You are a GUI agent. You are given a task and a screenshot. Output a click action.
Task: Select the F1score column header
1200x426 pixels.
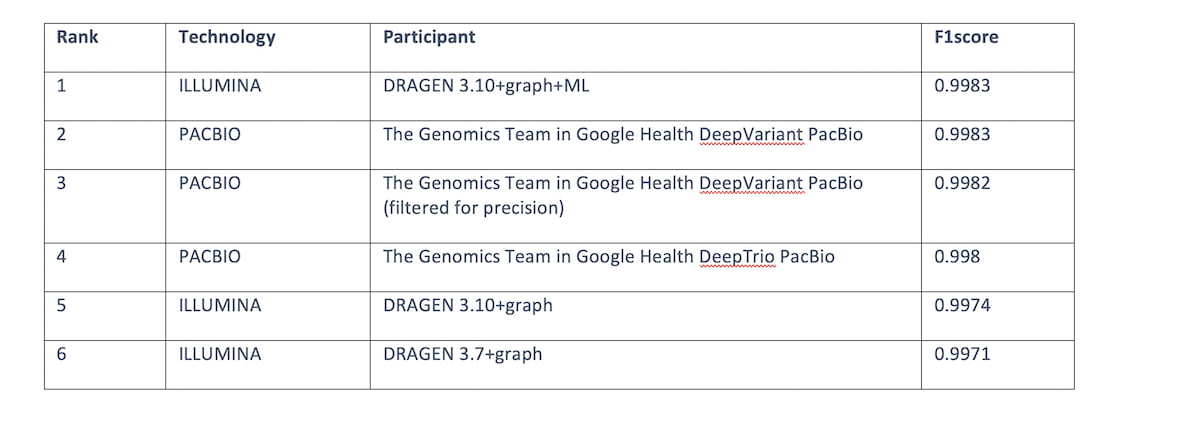(x=966, y=38)
